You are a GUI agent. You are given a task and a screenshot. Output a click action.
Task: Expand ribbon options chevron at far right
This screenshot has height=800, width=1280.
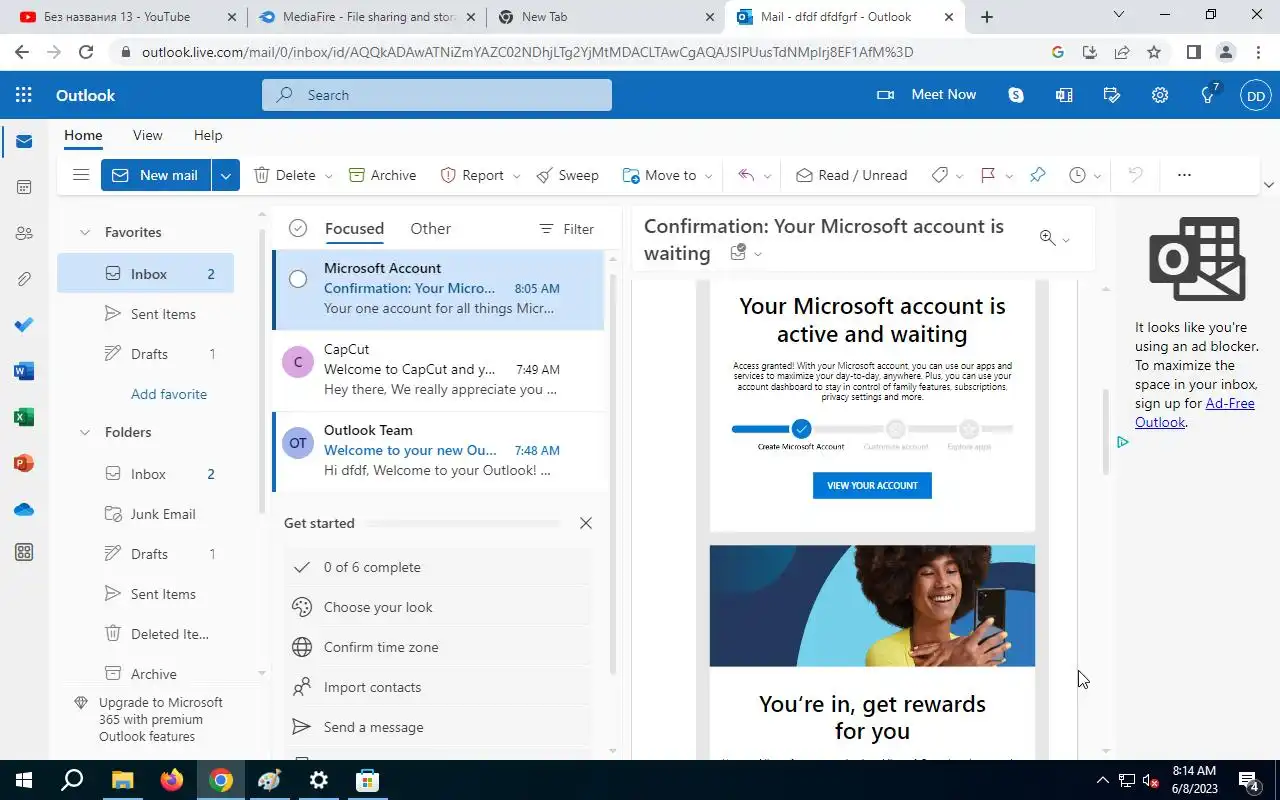tap(1269, 185)
